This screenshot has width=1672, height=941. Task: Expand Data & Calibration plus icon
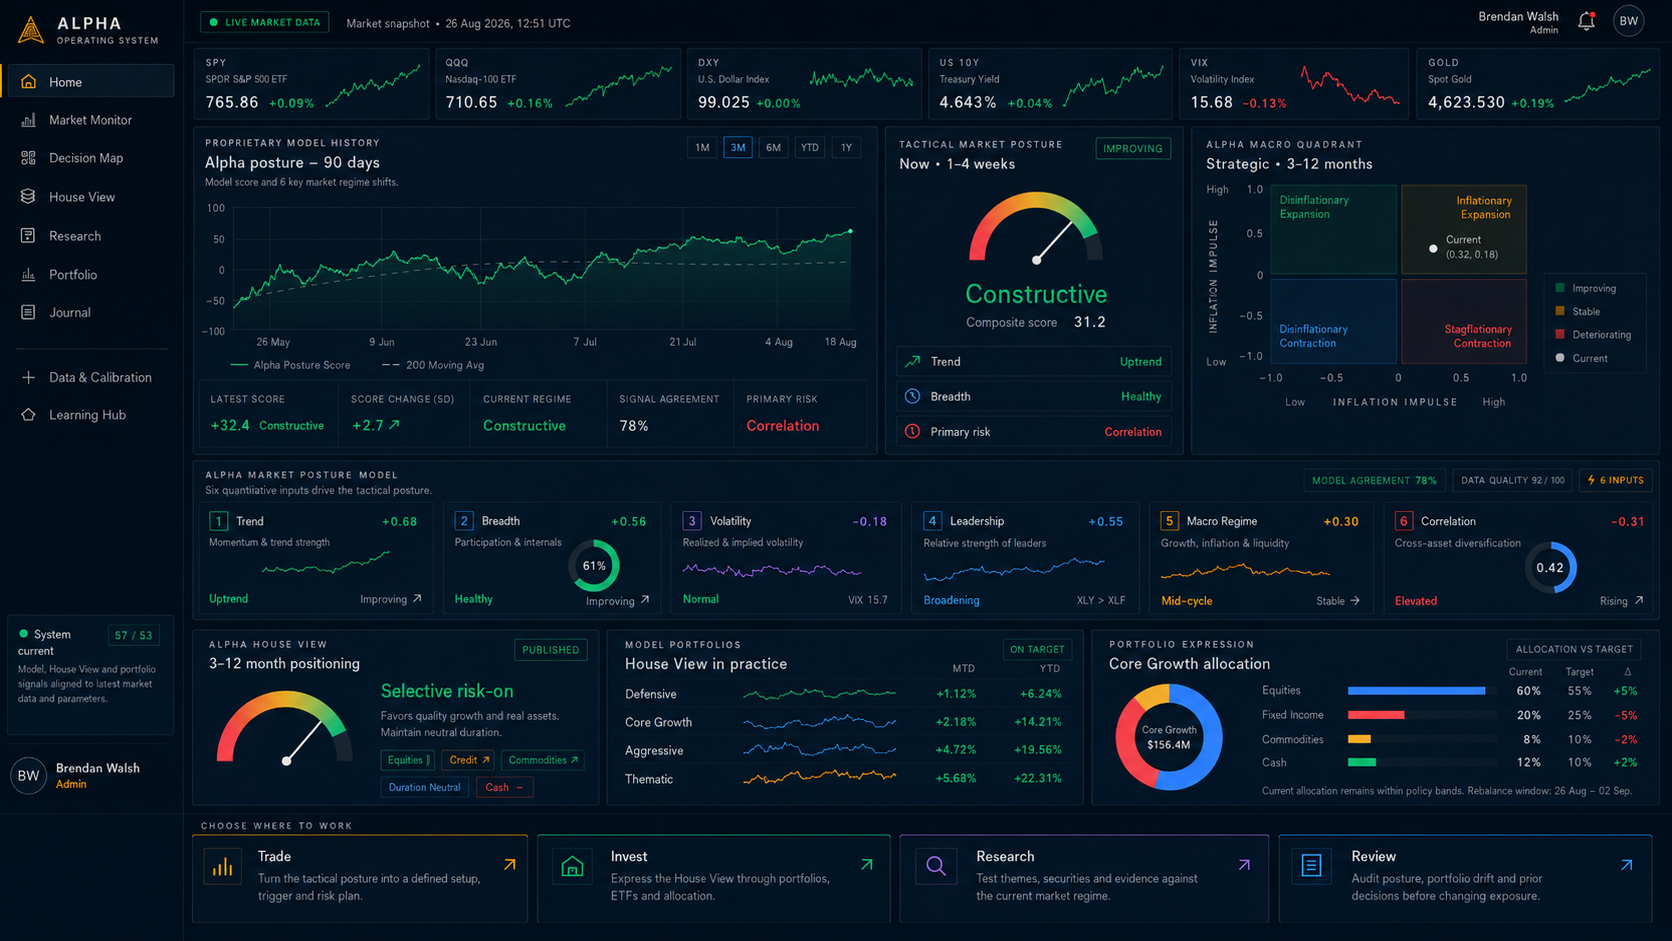28,378
